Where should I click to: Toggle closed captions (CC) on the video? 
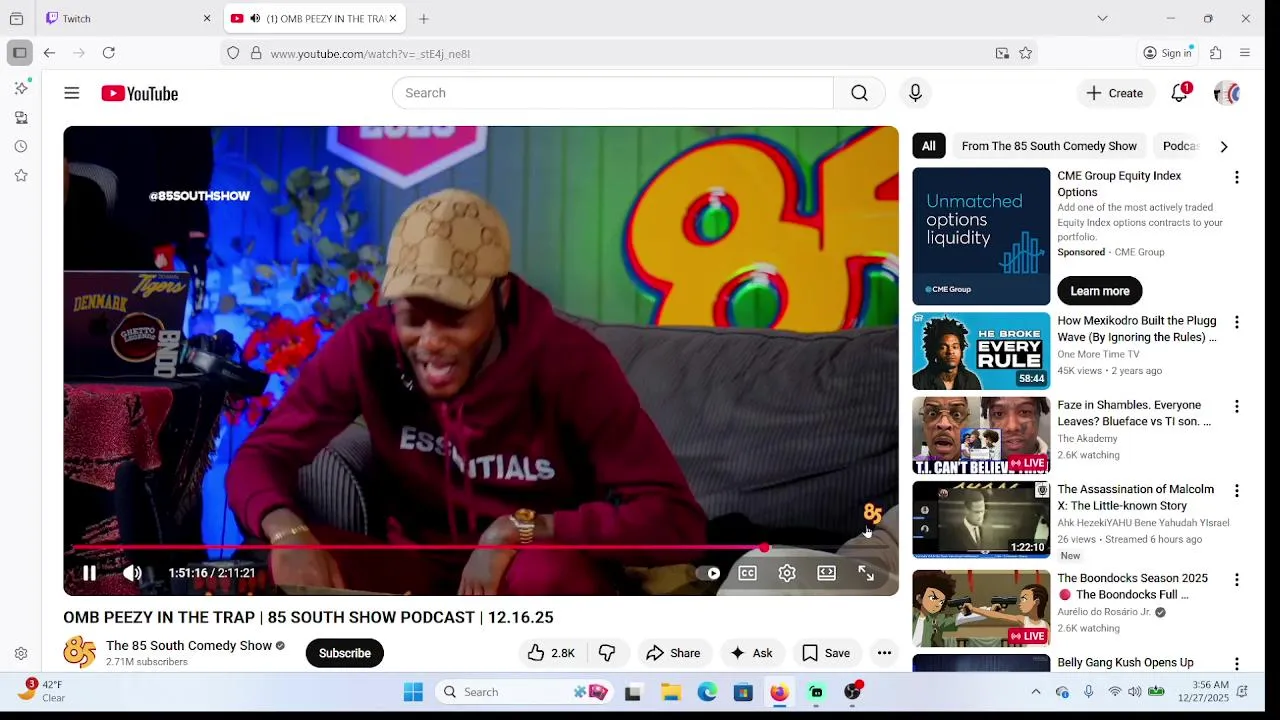(747, 573)
